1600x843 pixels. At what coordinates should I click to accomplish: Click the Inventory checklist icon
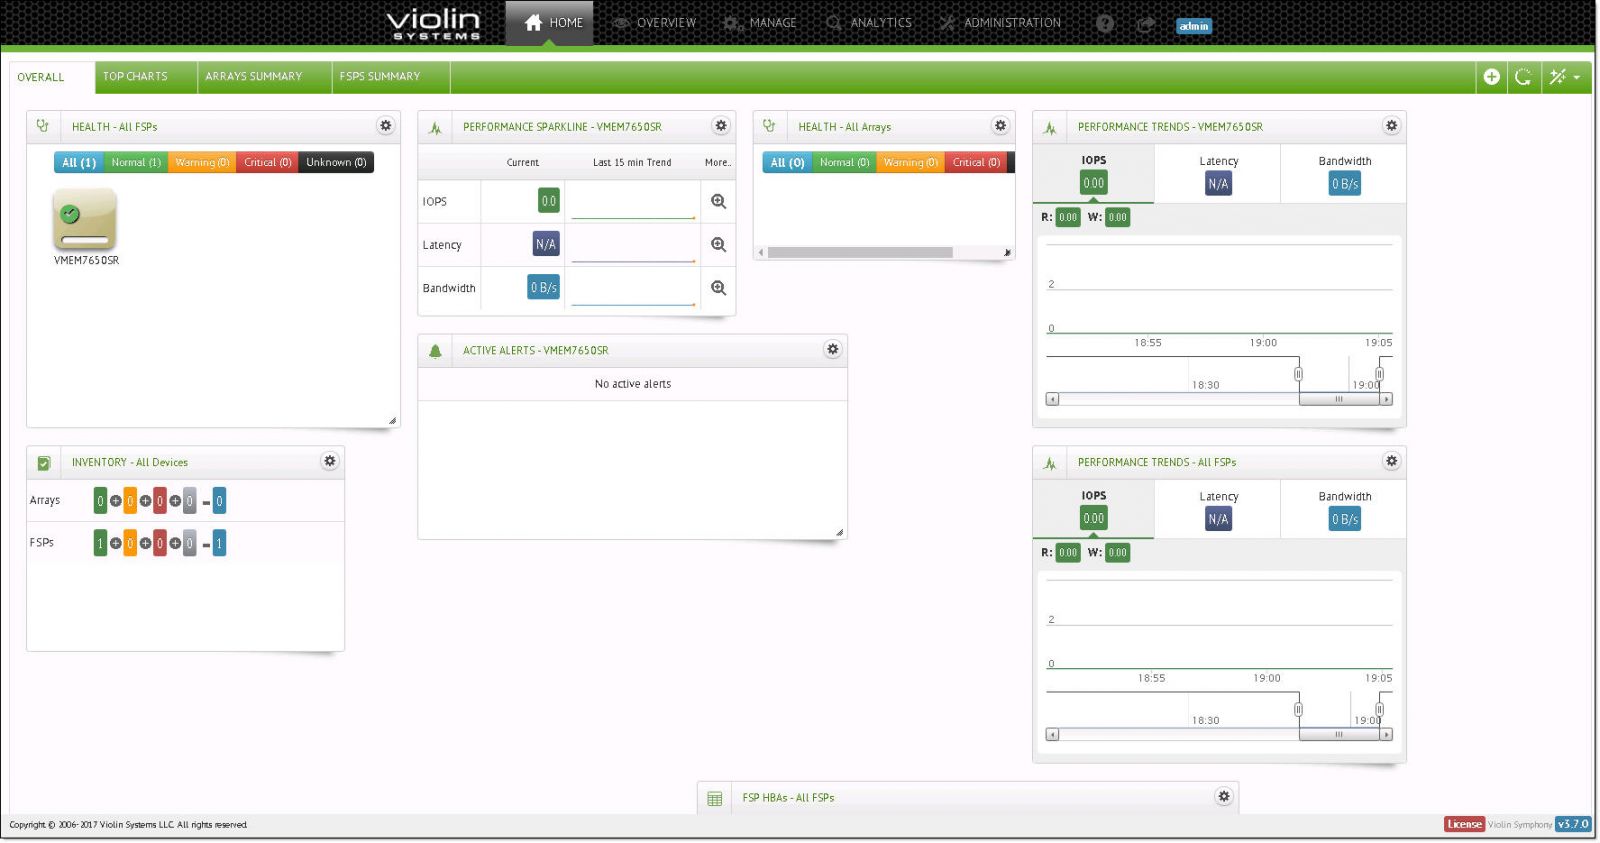coord(44,463)
